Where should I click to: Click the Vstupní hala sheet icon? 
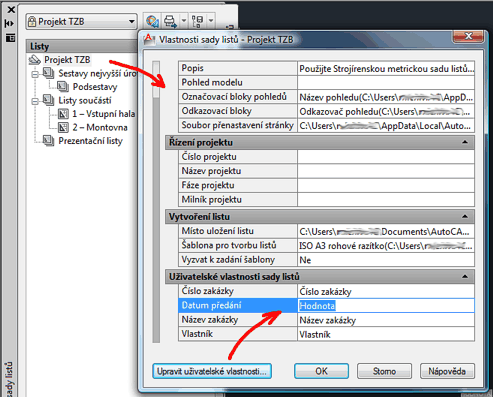pyautogui.click(x=63, y=114)
